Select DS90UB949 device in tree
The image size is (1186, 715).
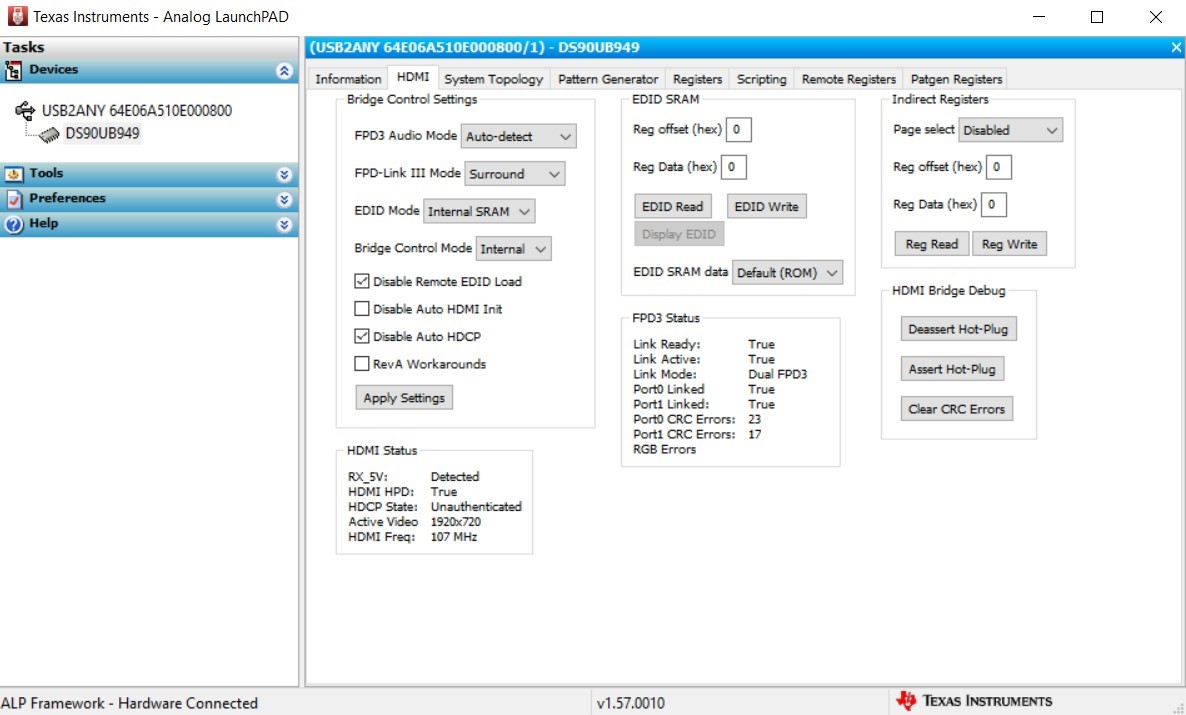(x=102, y=134)
